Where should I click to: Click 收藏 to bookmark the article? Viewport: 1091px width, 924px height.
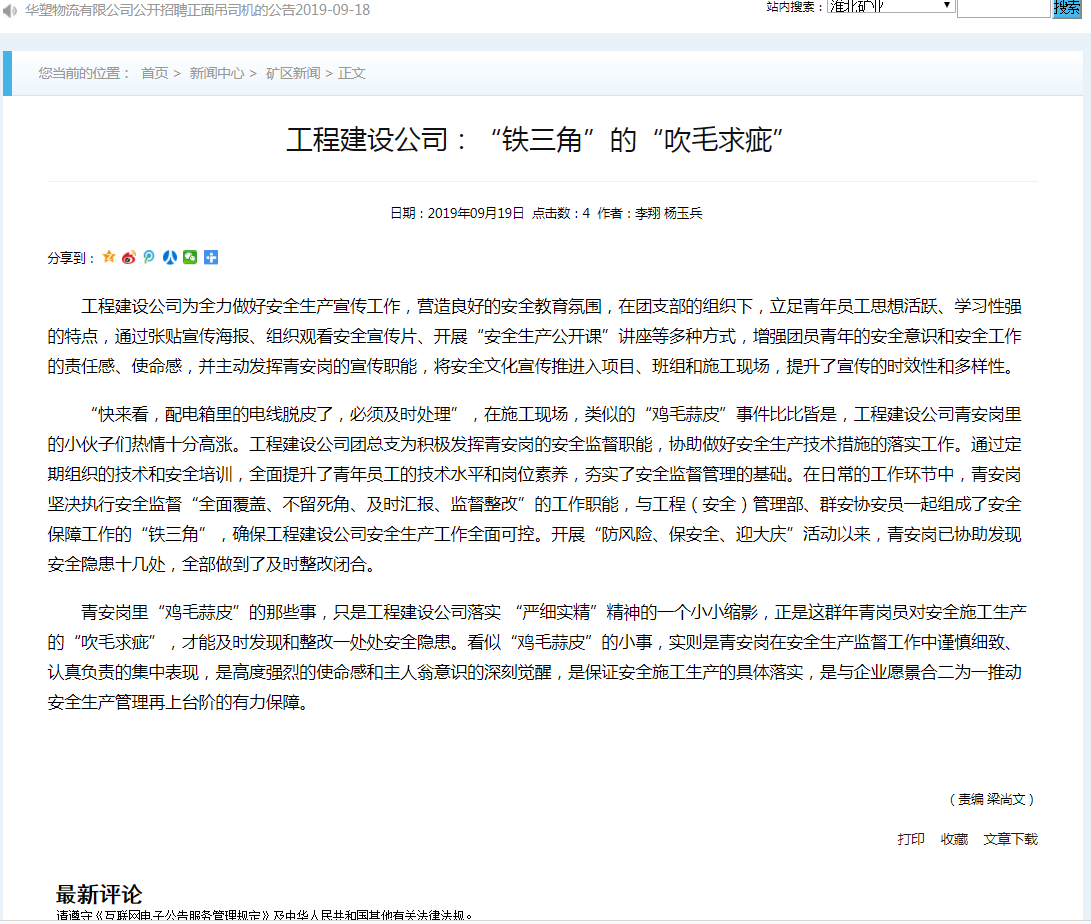point(954,839)
